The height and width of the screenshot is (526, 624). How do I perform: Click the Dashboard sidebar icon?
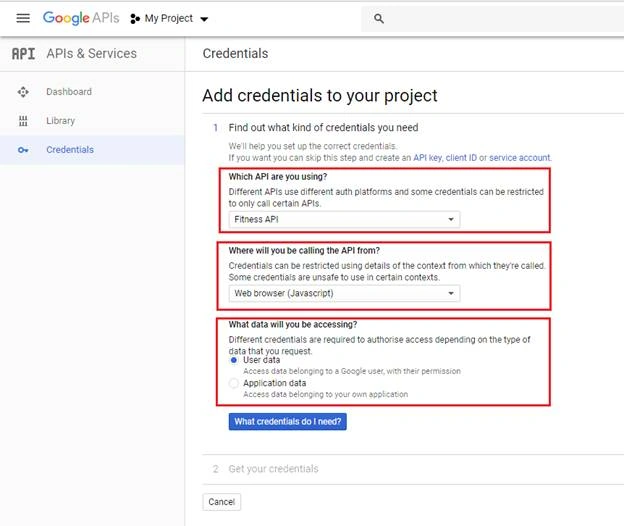click(23, 92)
